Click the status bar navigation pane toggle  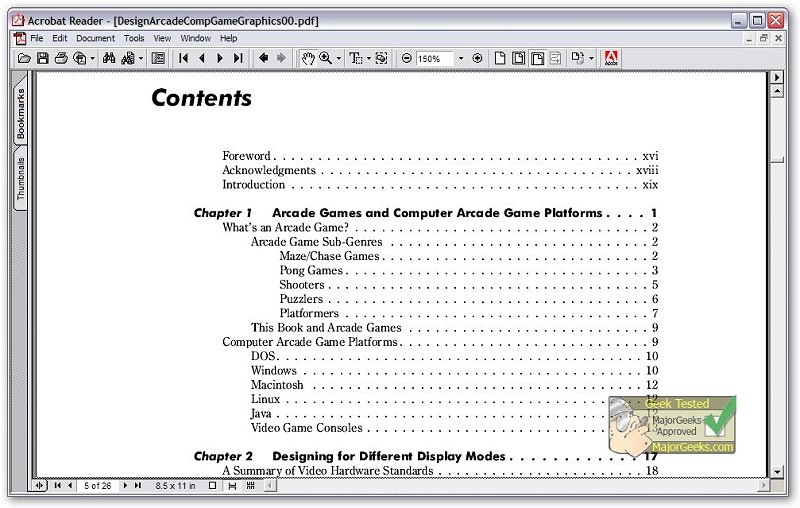click(39, 486)
